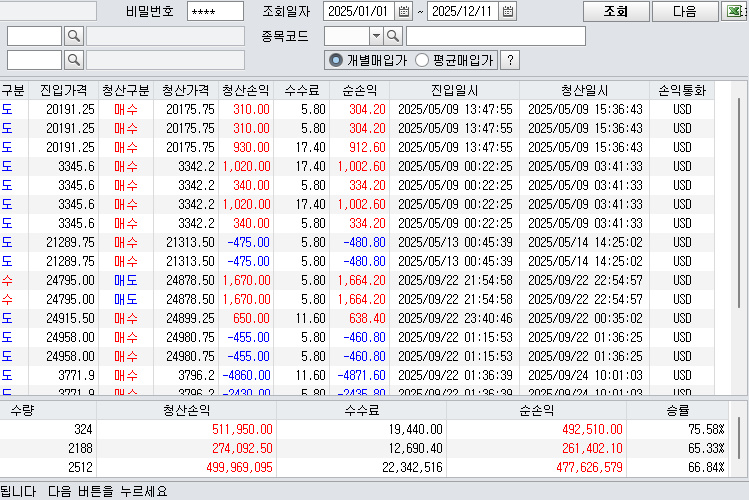Viewport: 749px width, 500px height.
Task: Sort by the 청산구분 column header
Action: [126, 90]
